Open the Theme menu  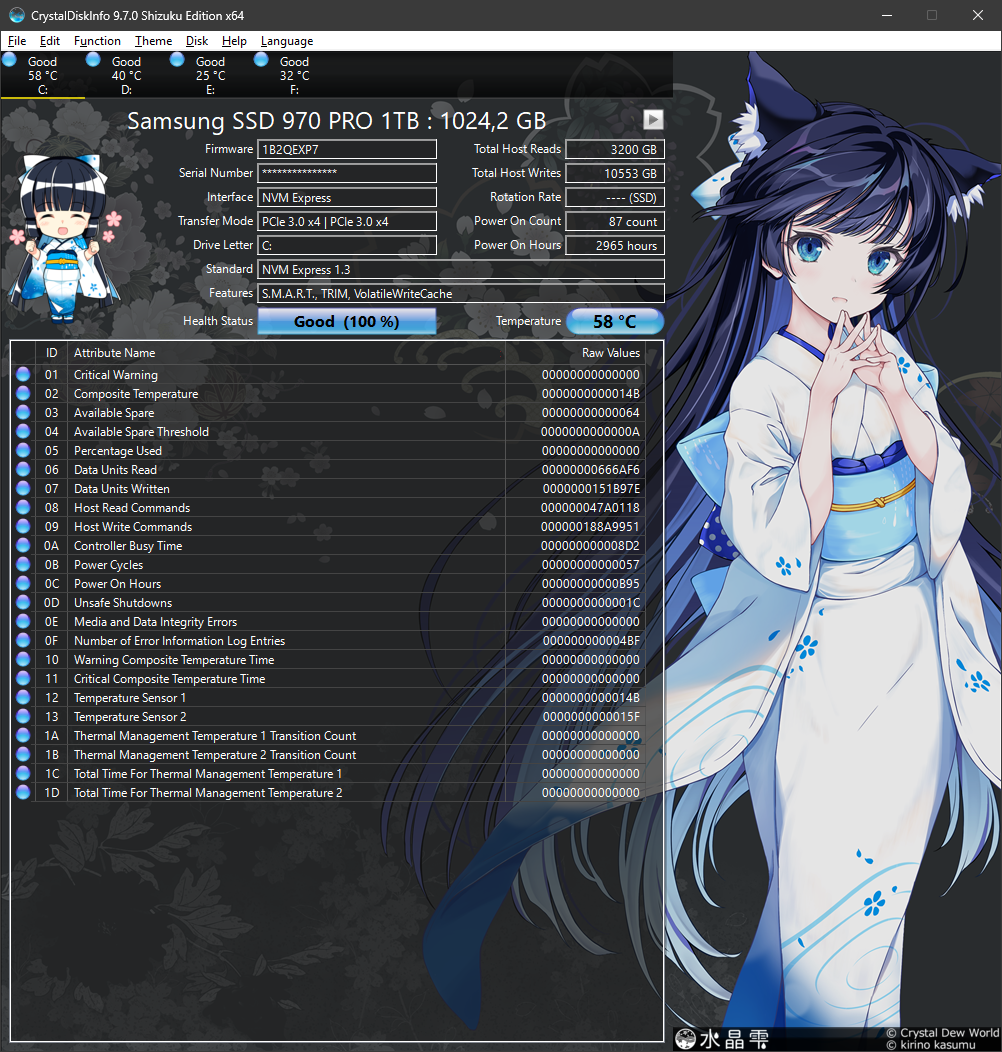[153, 41]
